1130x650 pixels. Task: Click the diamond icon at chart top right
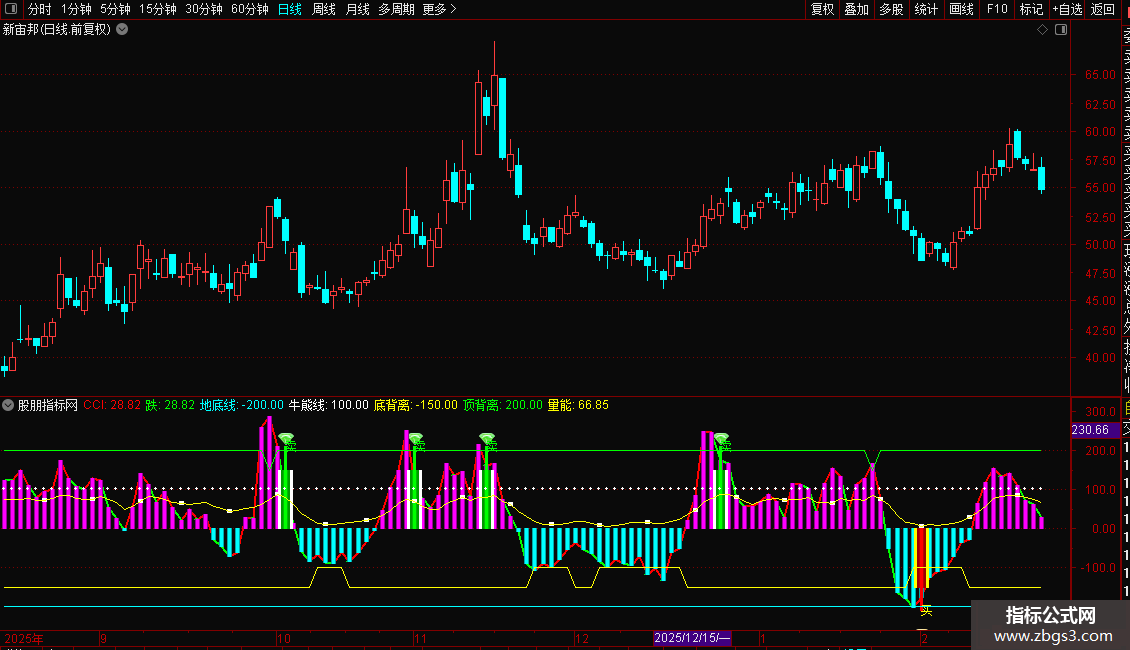point(1042,29)
